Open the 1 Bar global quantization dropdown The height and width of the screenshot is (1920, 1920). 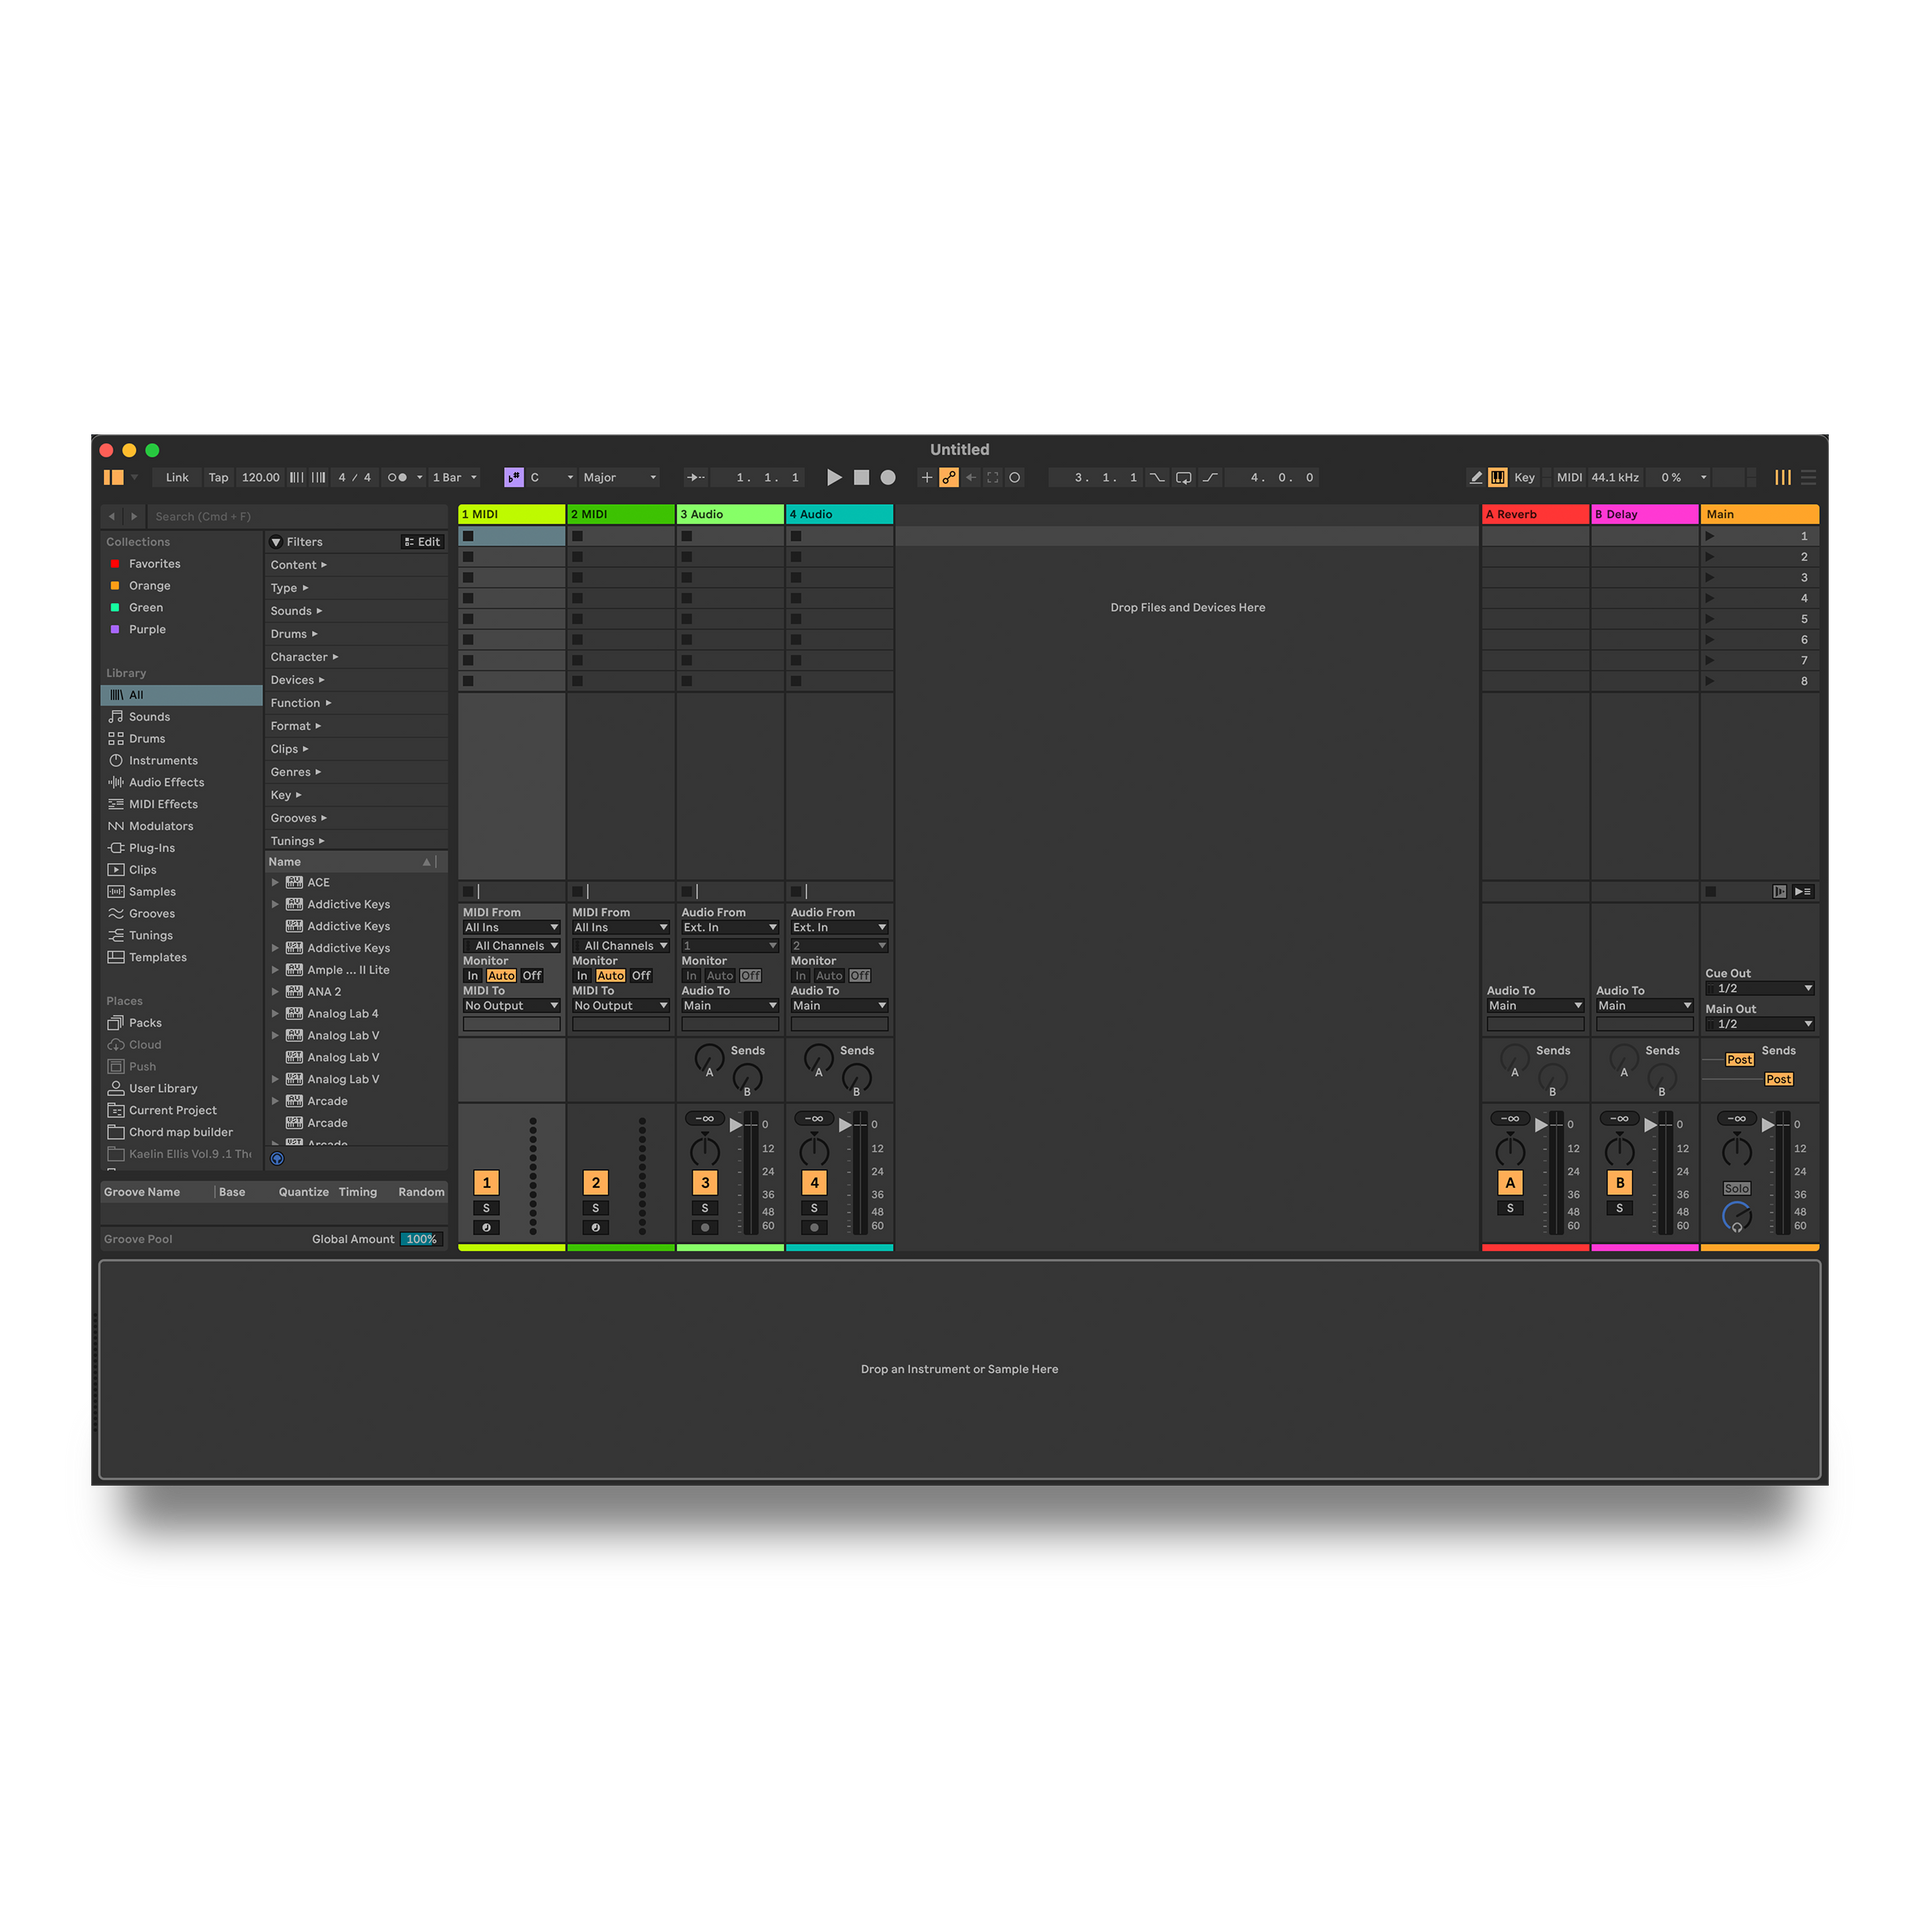(452, 477)
